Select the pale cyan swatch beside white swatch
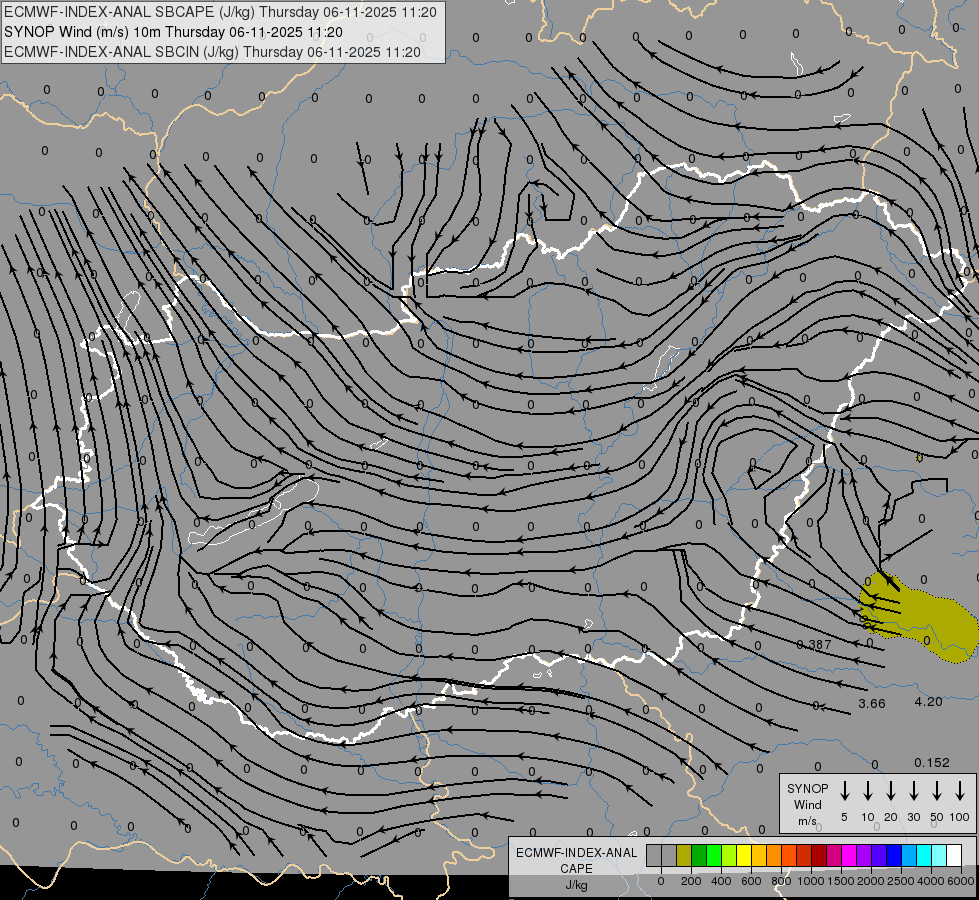Image resolution: width=979 pixels, height=900 pixels. point(940,855)
